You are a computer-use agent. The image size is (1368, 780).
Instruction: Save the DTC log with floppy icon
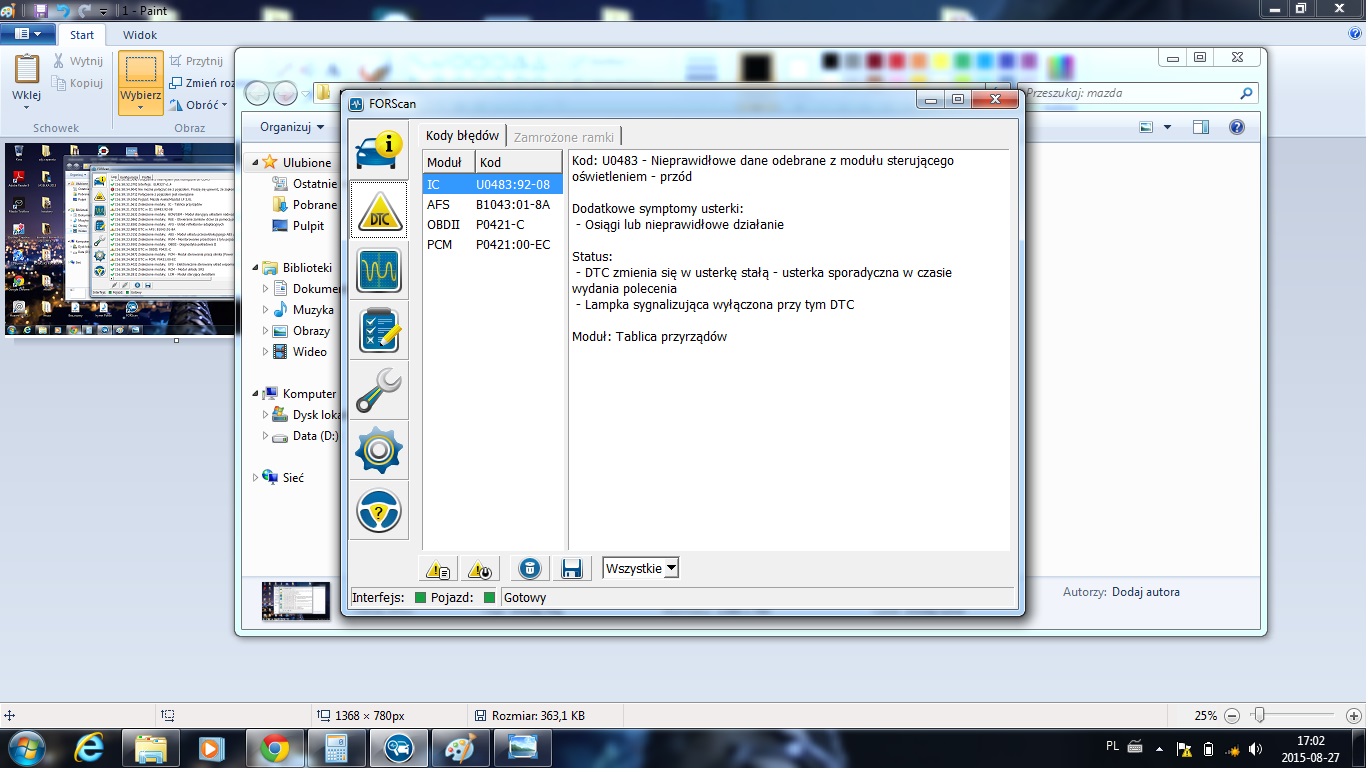572,569
